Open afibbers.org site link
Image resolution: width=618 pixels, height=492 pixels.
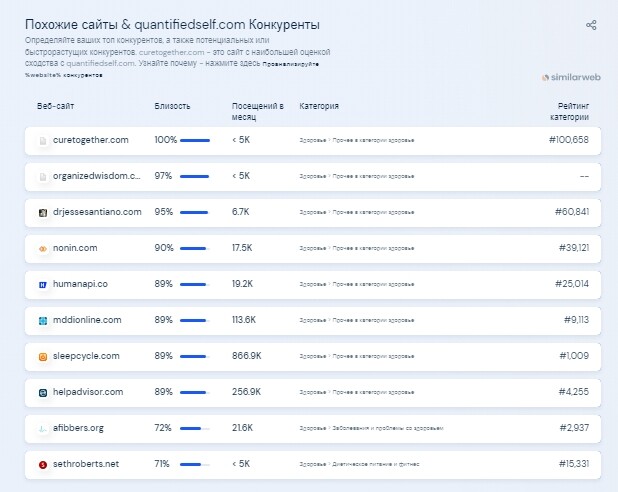[78, 428]
